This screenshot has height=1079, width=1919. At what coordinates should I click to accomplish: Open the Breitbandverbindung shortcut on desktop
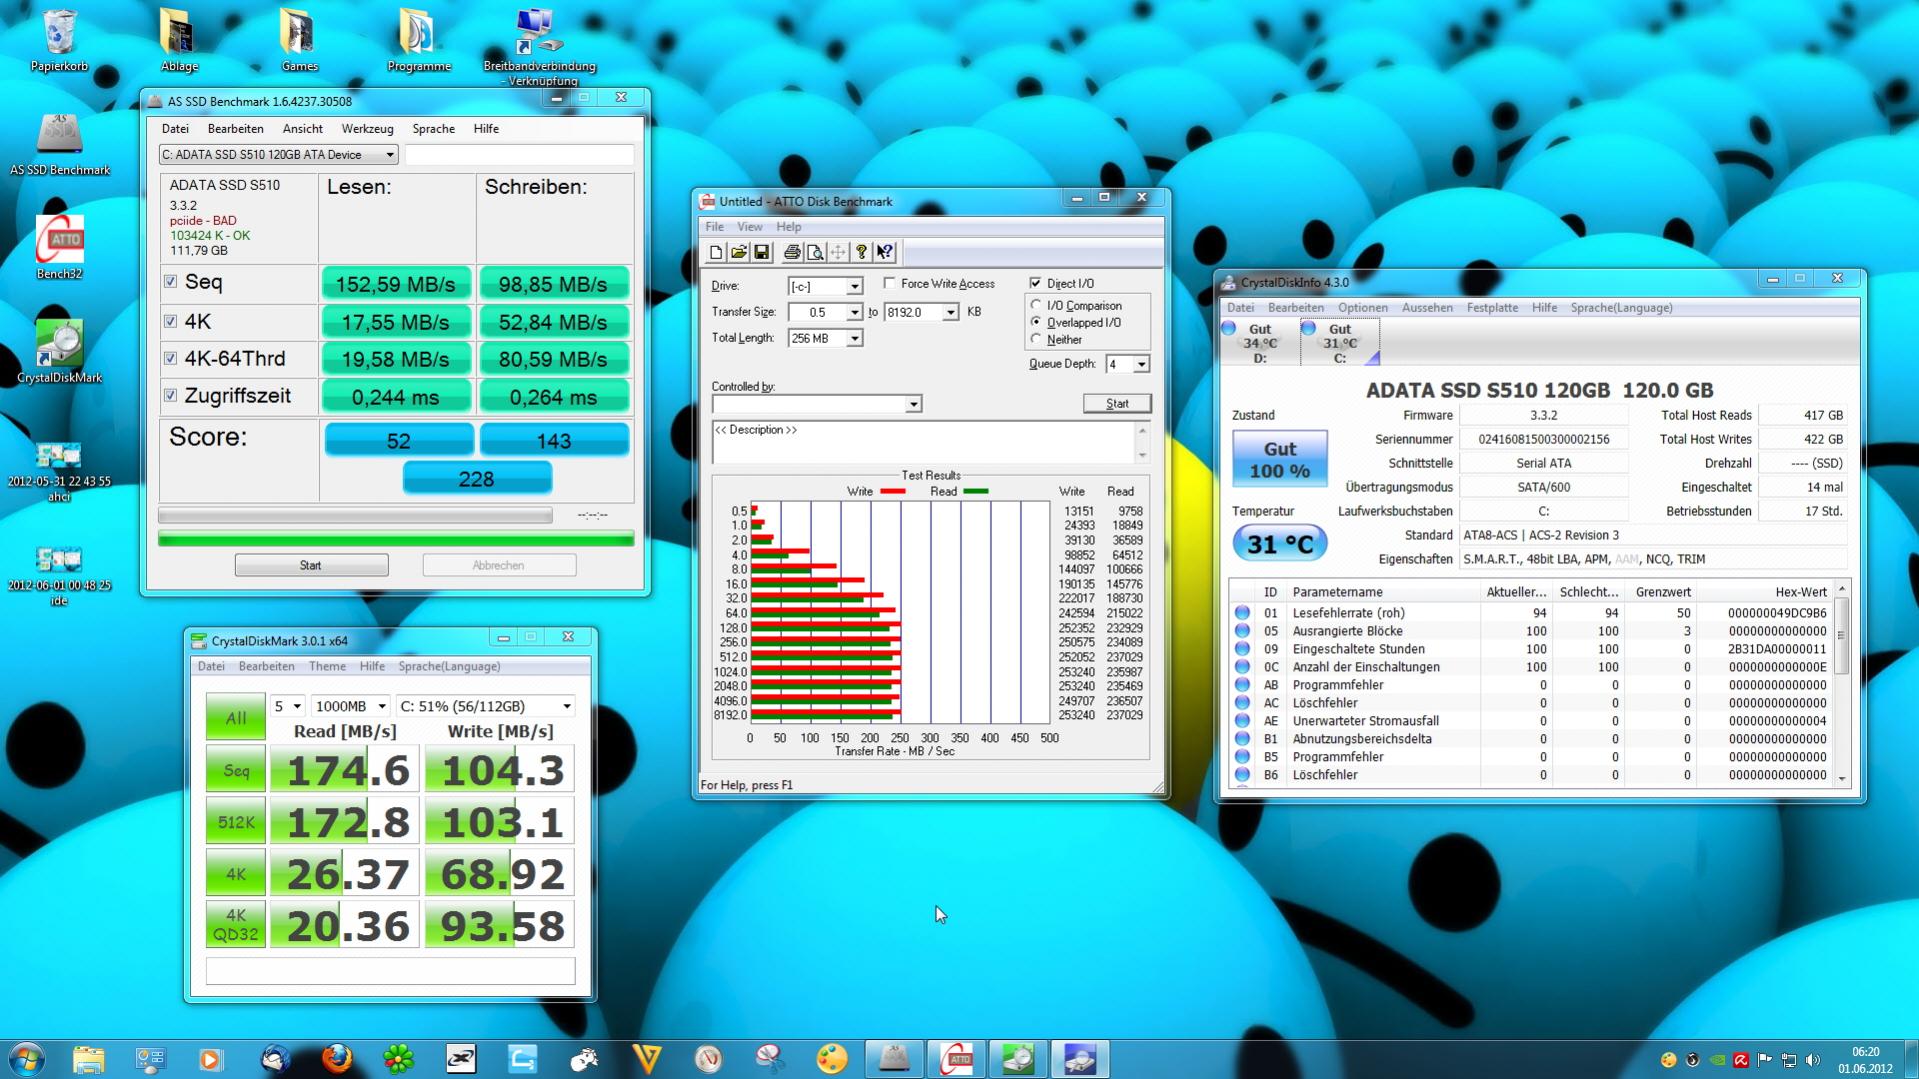(x=539, y=46)
